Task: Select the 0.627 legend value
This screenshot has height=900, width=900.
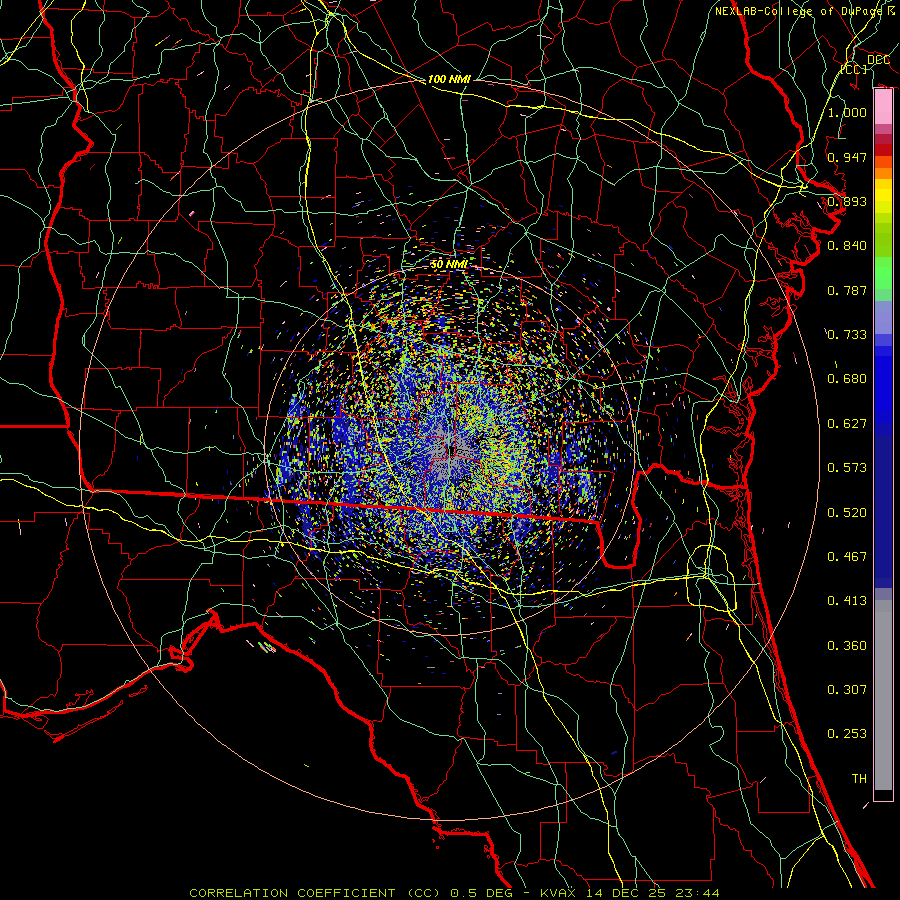Action: click(x=847, y=424)
